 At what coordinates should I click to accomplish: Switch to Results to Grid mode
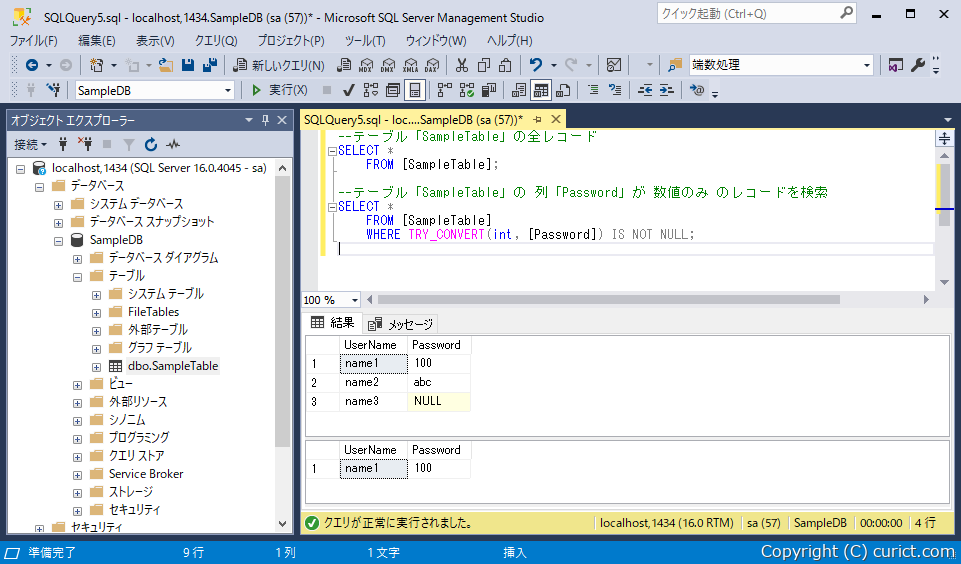click(541, 91)
